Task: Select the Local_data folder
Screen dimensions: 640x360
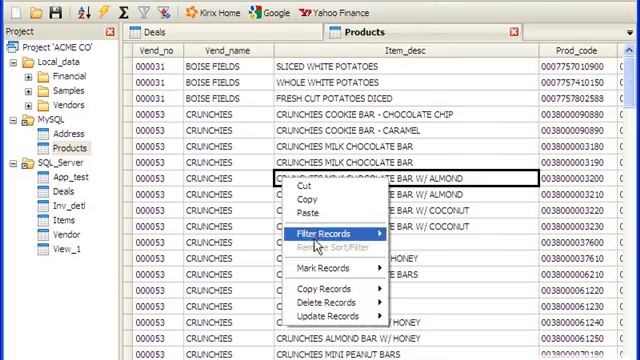Action: pos(51,62)
